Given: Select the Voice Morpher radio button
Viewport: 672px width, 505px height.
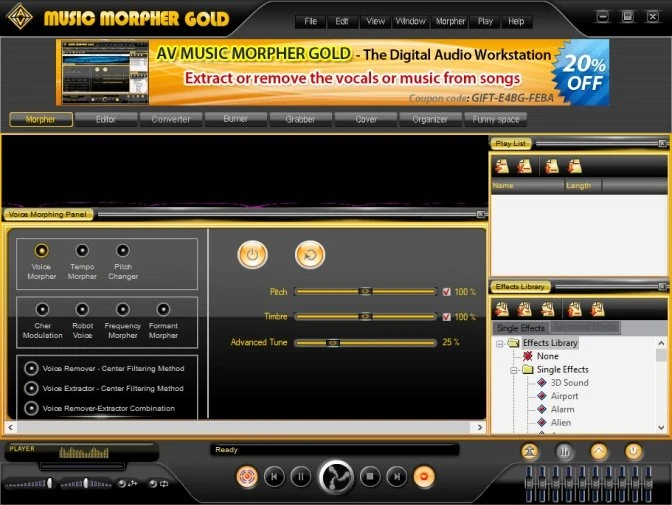Looking at the screenshot, I should pos(42,250).
